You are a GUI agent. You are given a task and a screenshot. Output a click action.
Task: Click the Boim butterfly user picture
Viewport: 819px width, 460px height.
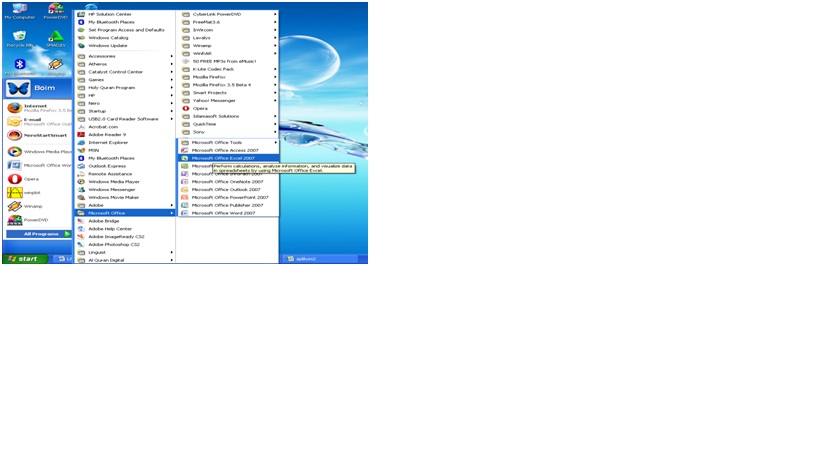click(18, 88)
